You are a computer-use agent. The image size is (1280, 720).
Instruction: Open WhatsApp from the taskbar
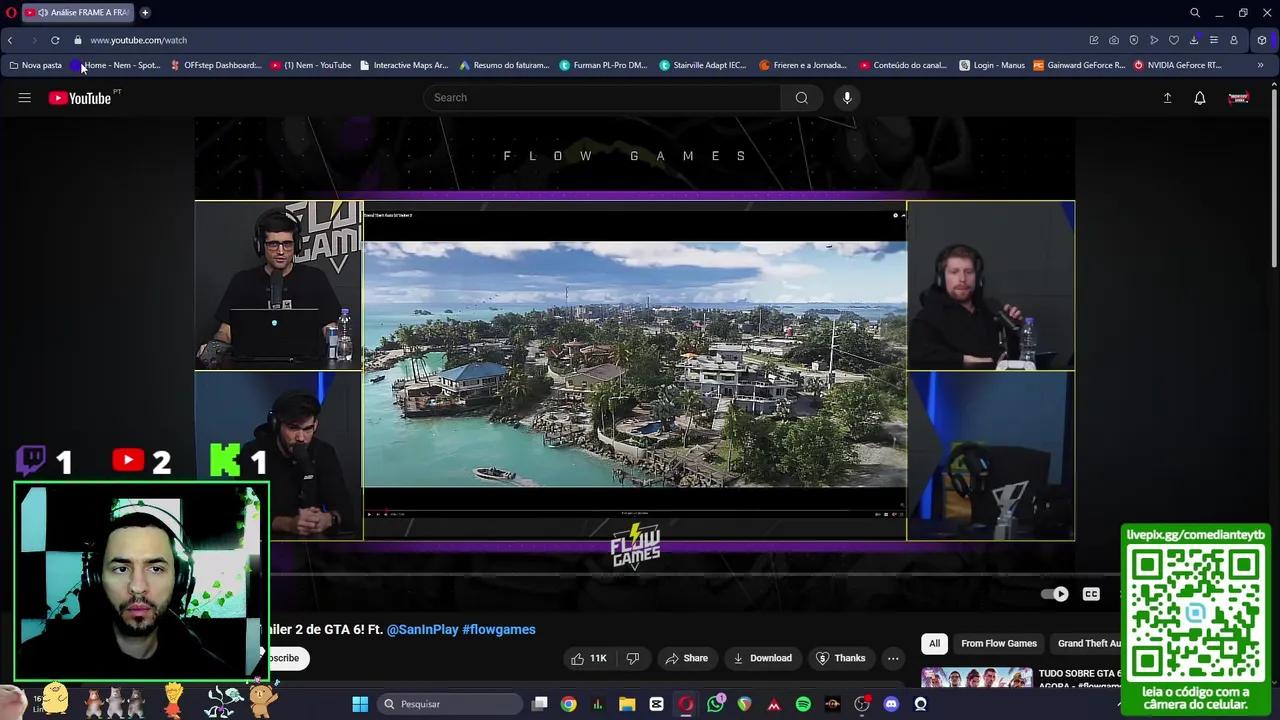[715, 704]
